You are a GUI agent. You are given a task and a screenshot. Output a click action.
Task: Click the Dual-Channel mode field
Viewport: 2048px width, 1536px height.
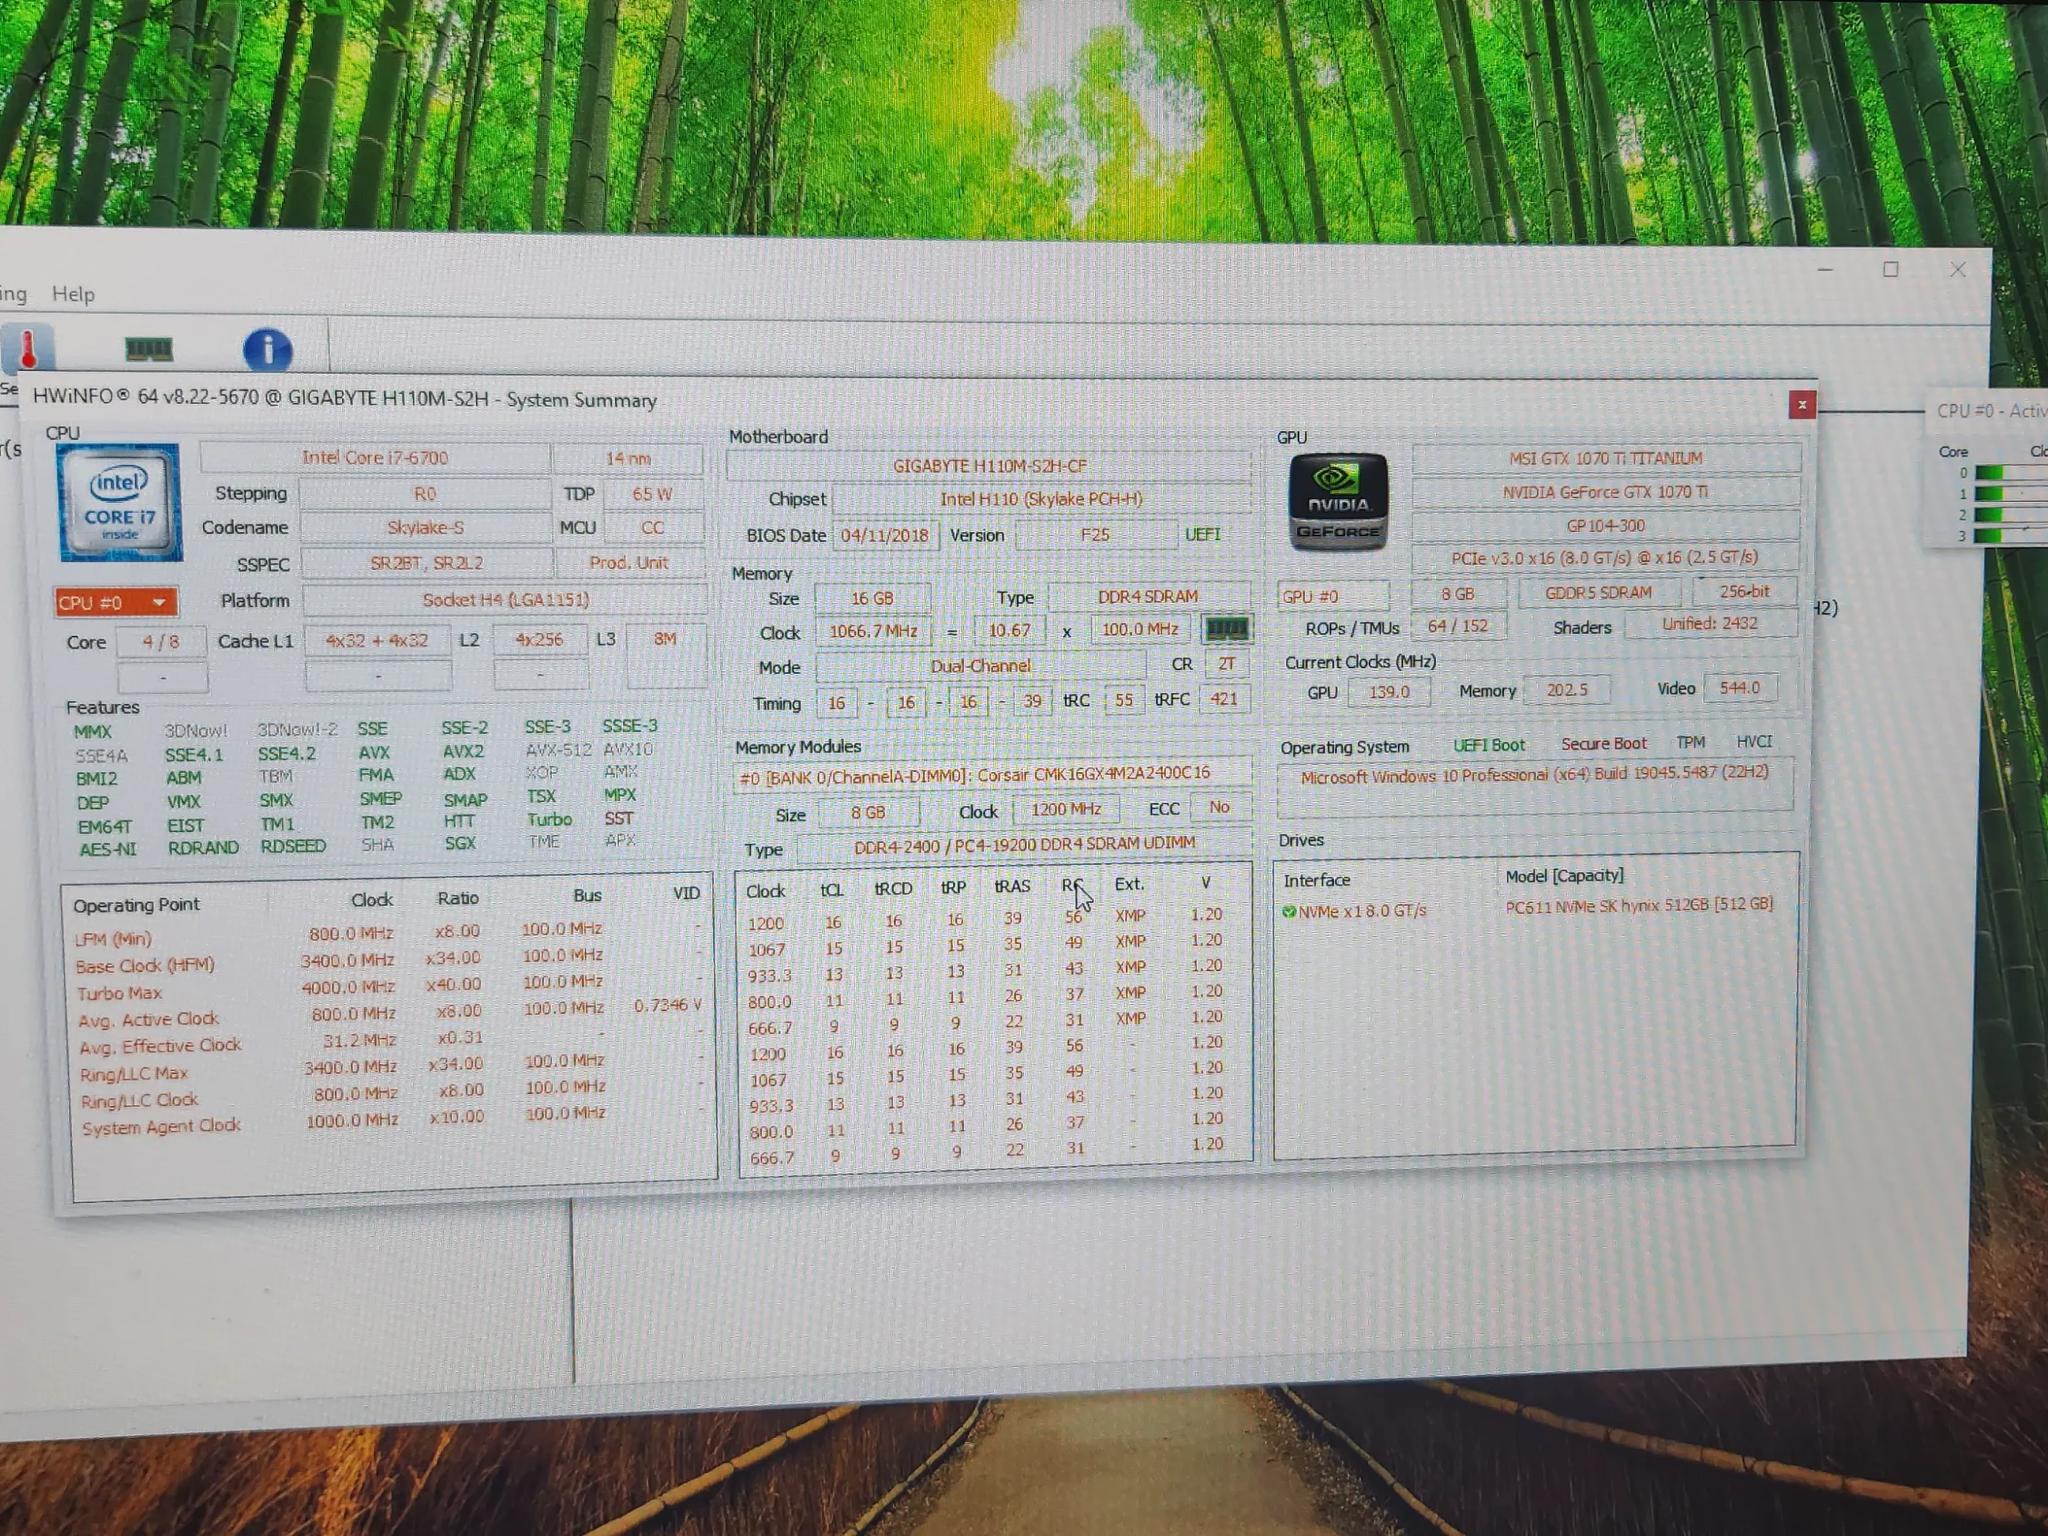tap(980, 666)
